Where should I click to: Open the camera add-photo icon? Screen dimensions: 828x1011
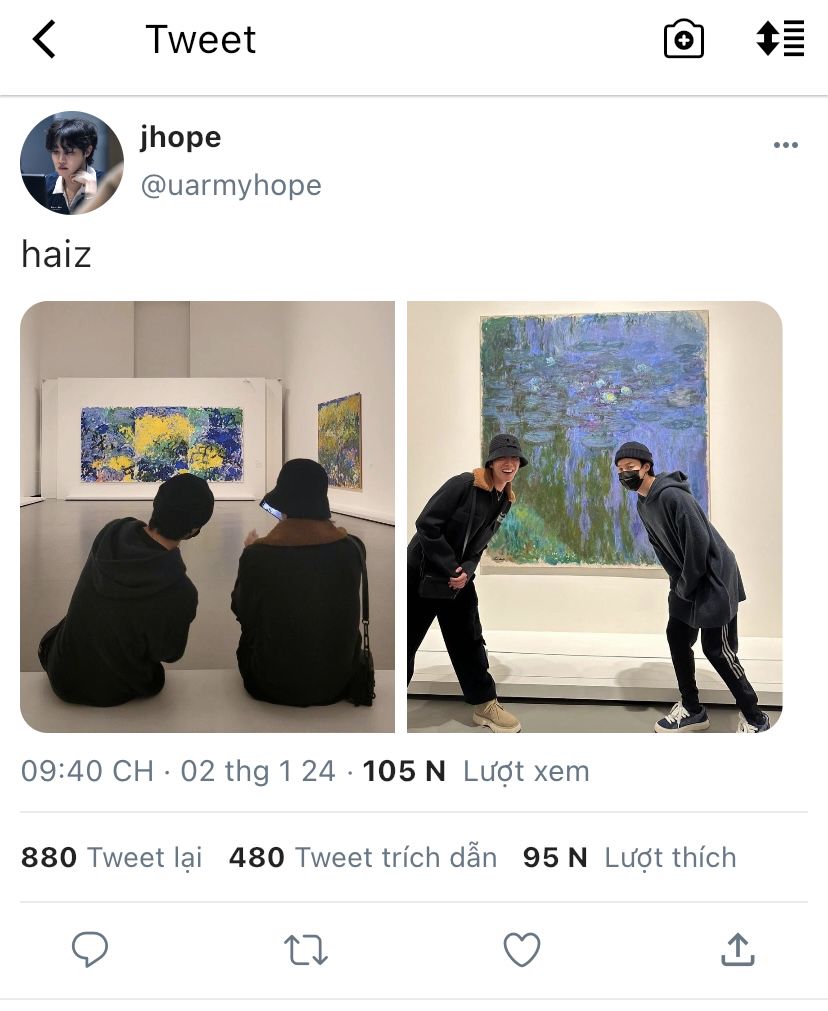(684, 39)
